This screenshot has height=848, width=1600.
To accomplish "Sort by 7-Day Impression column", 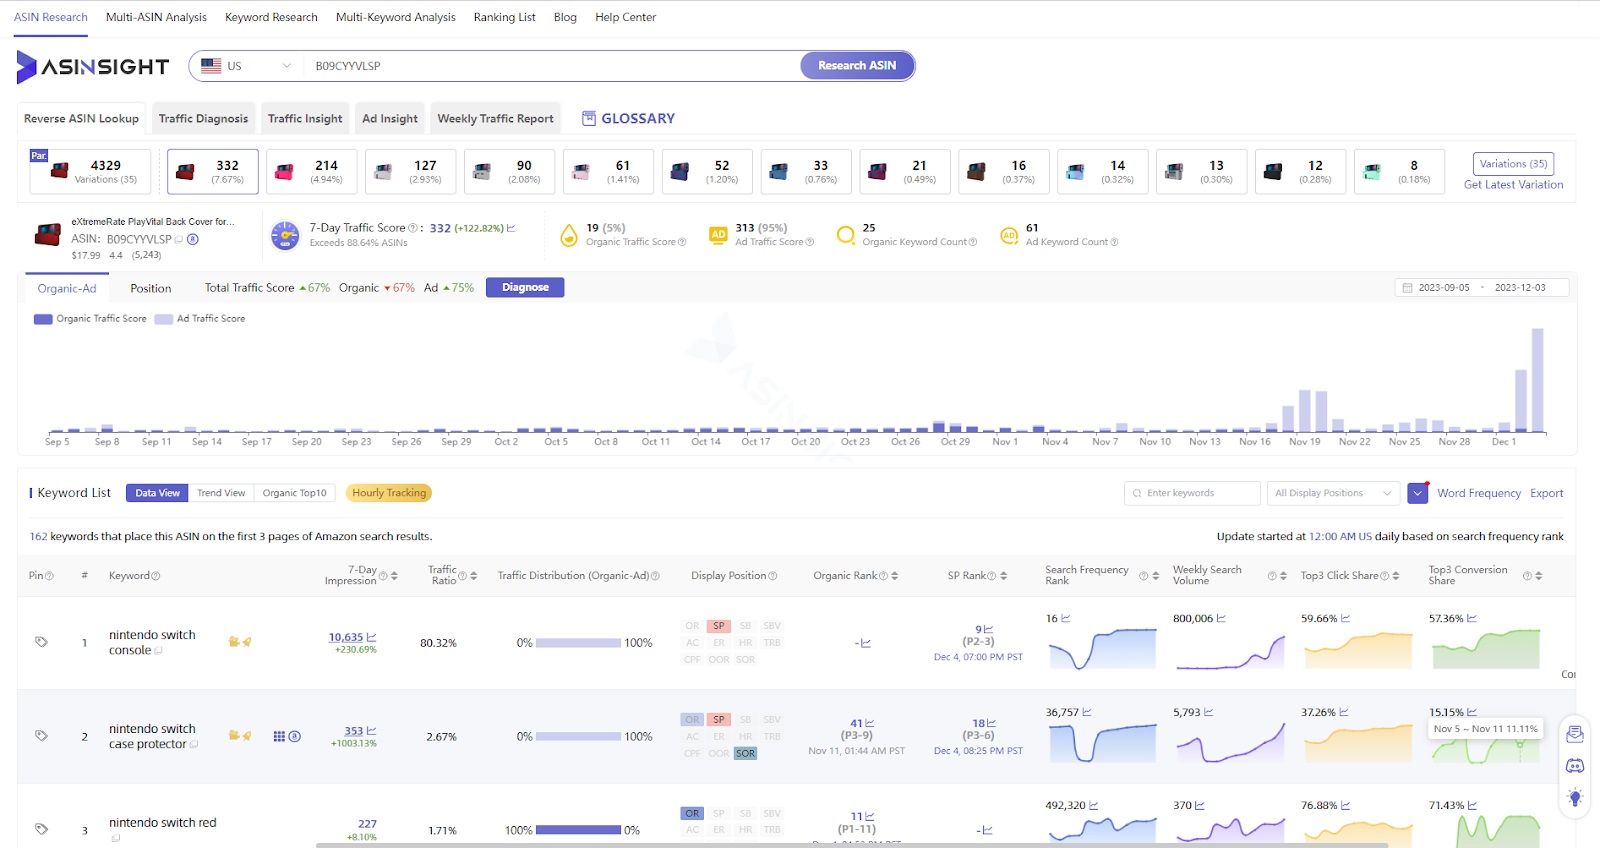I will pos(394,576).
